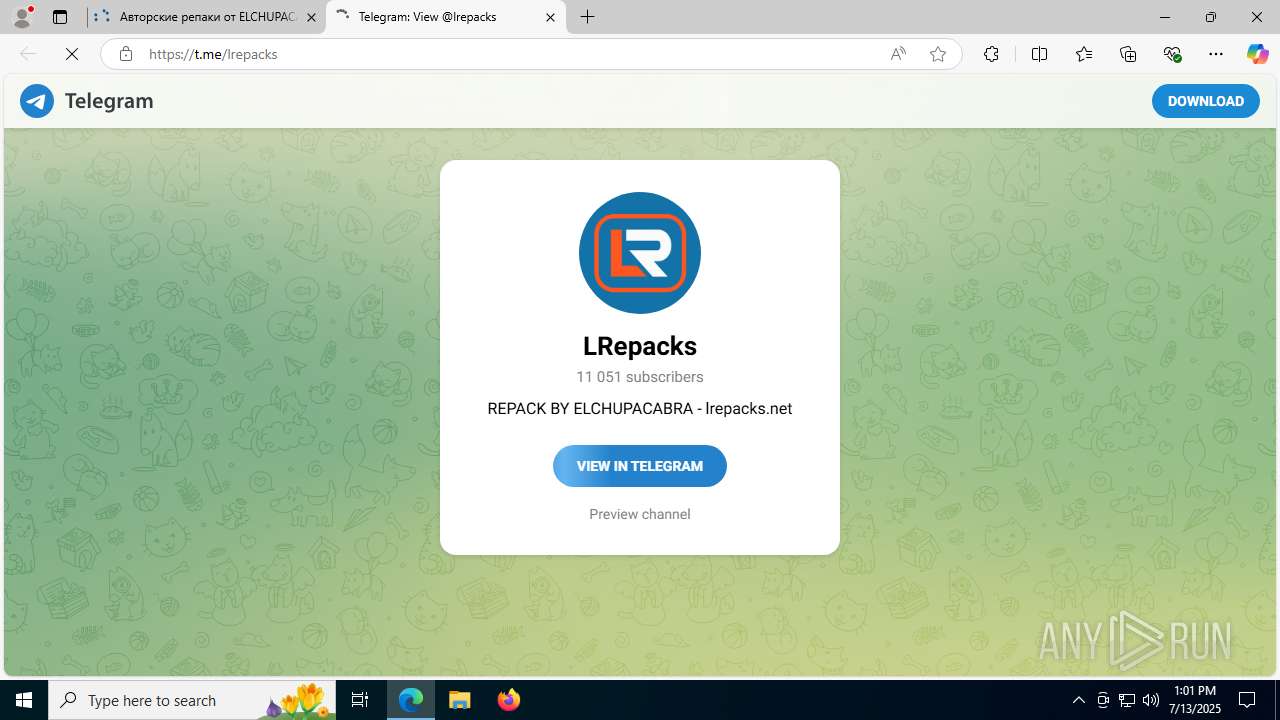View site information lock icon
This screenshot has height=720, width=1280.
(126, 54)
